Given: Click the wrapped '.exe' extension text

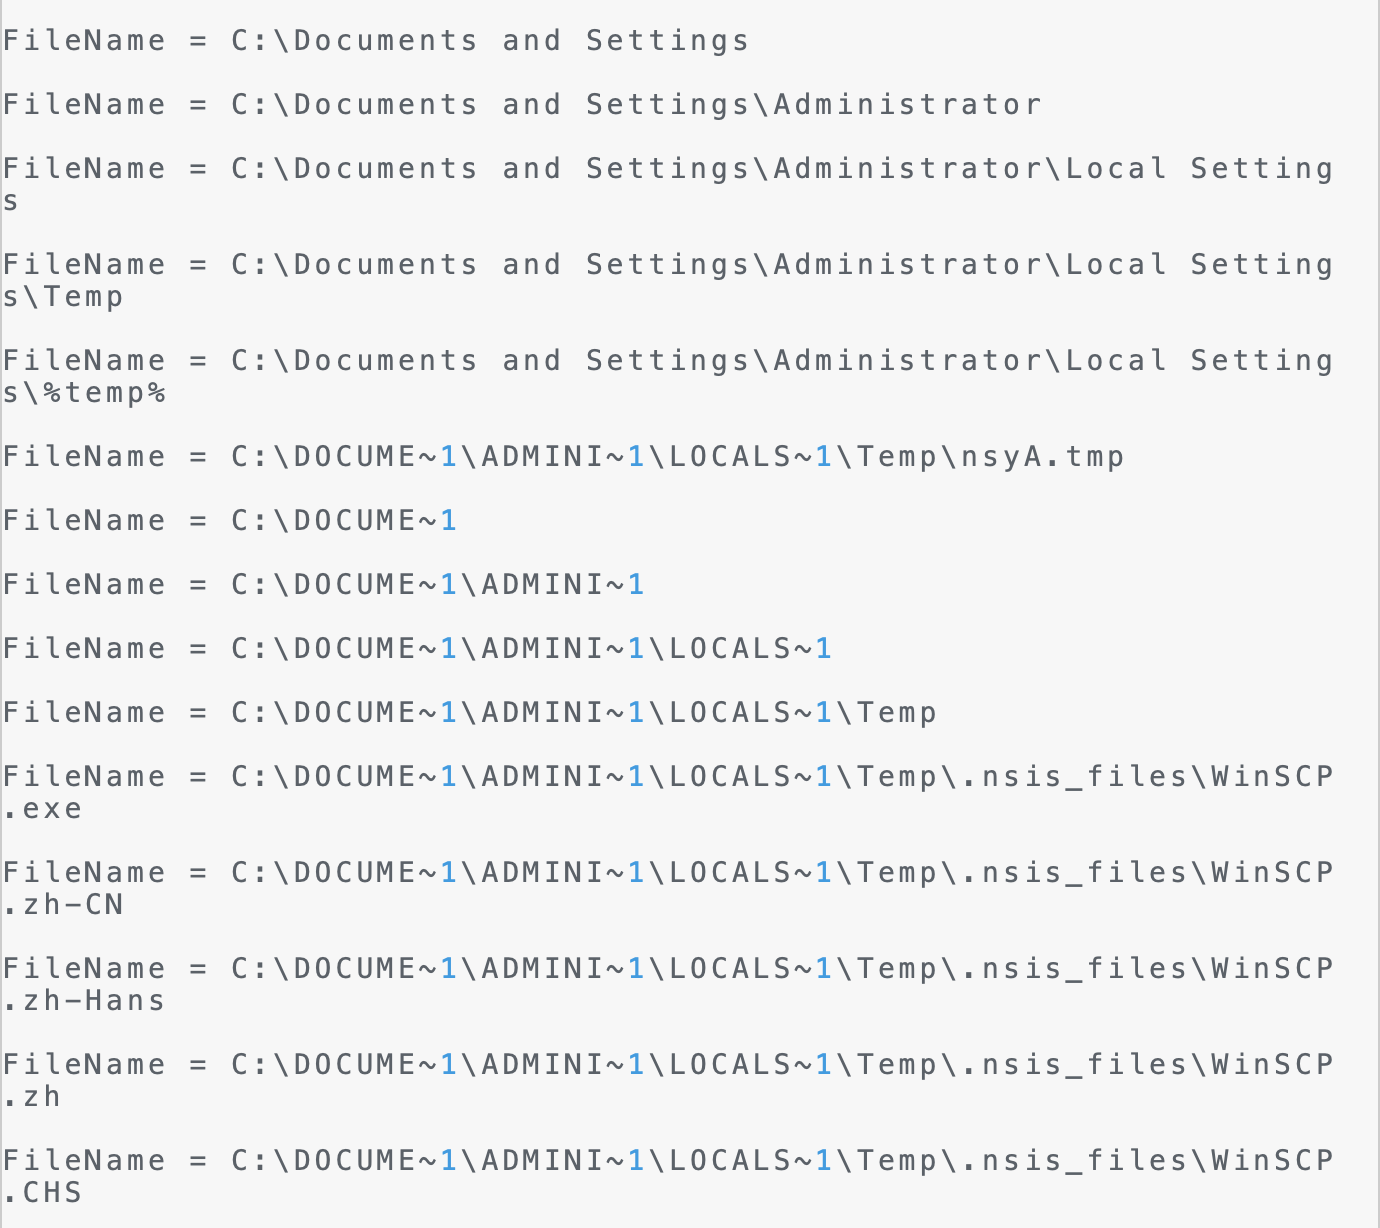Looking at the screenshot, I should coord(42,809).
